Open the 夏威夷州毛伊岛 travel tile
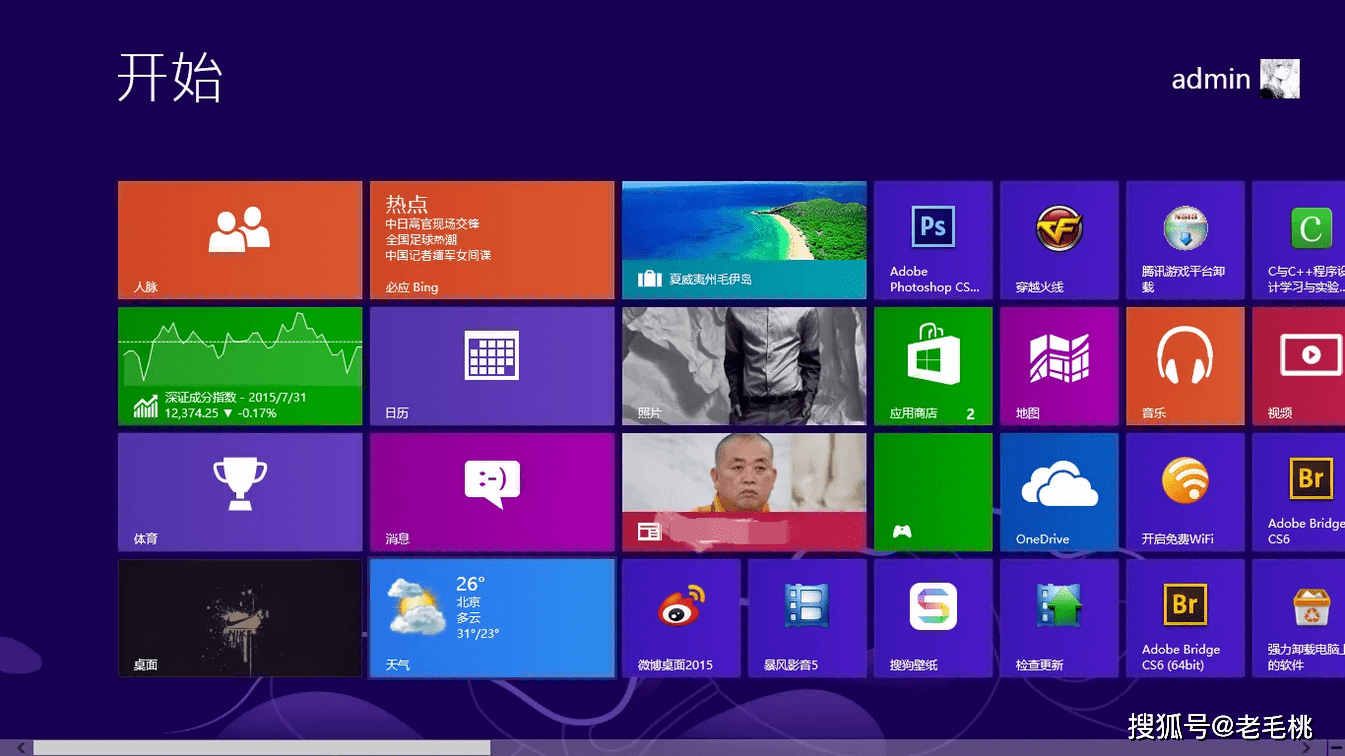 pos(744,240)
